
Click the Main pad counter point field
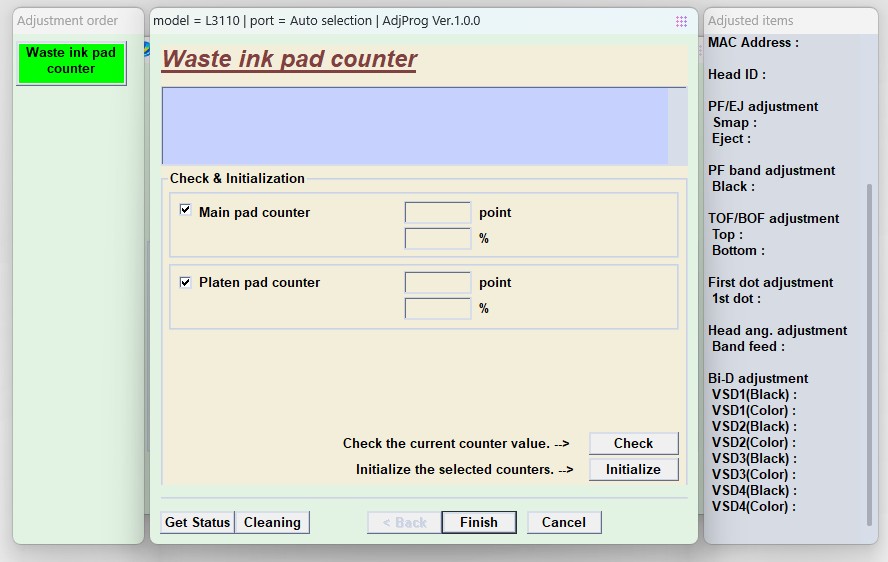point(438,212)
